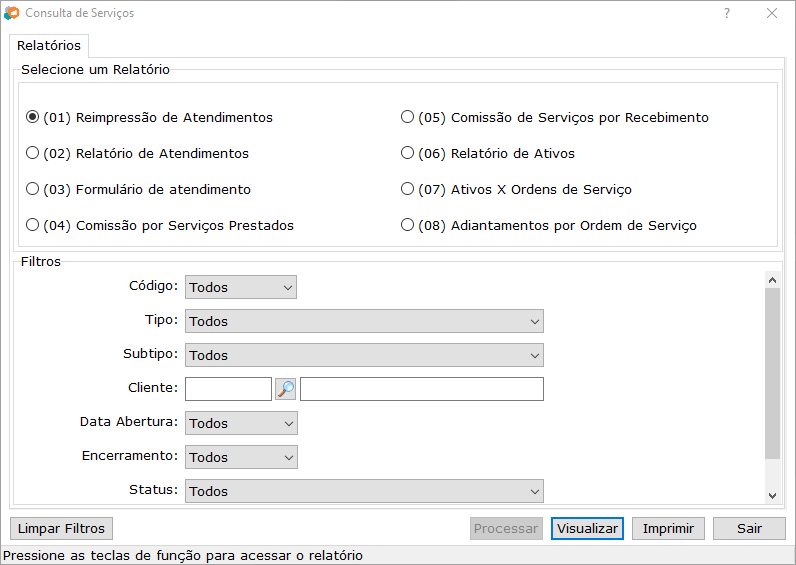Viewport: 796px width, 565px height.
Task: Select (07) Ativos X Ordens de Serviço
Action: click(407, 189)
